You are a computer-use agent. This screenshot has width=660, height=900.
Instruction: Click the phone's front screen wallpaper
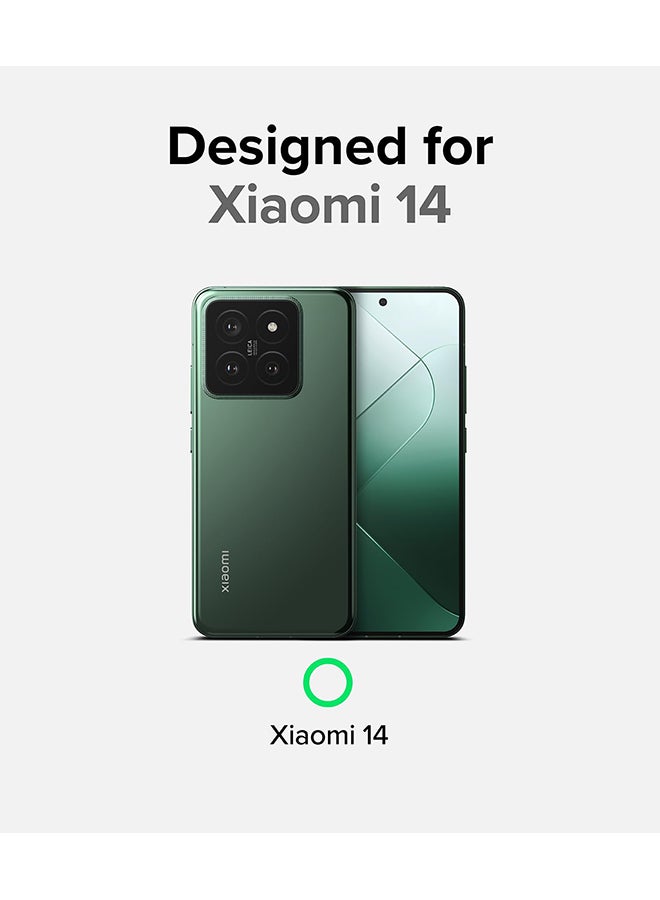[x=405, y=459]
